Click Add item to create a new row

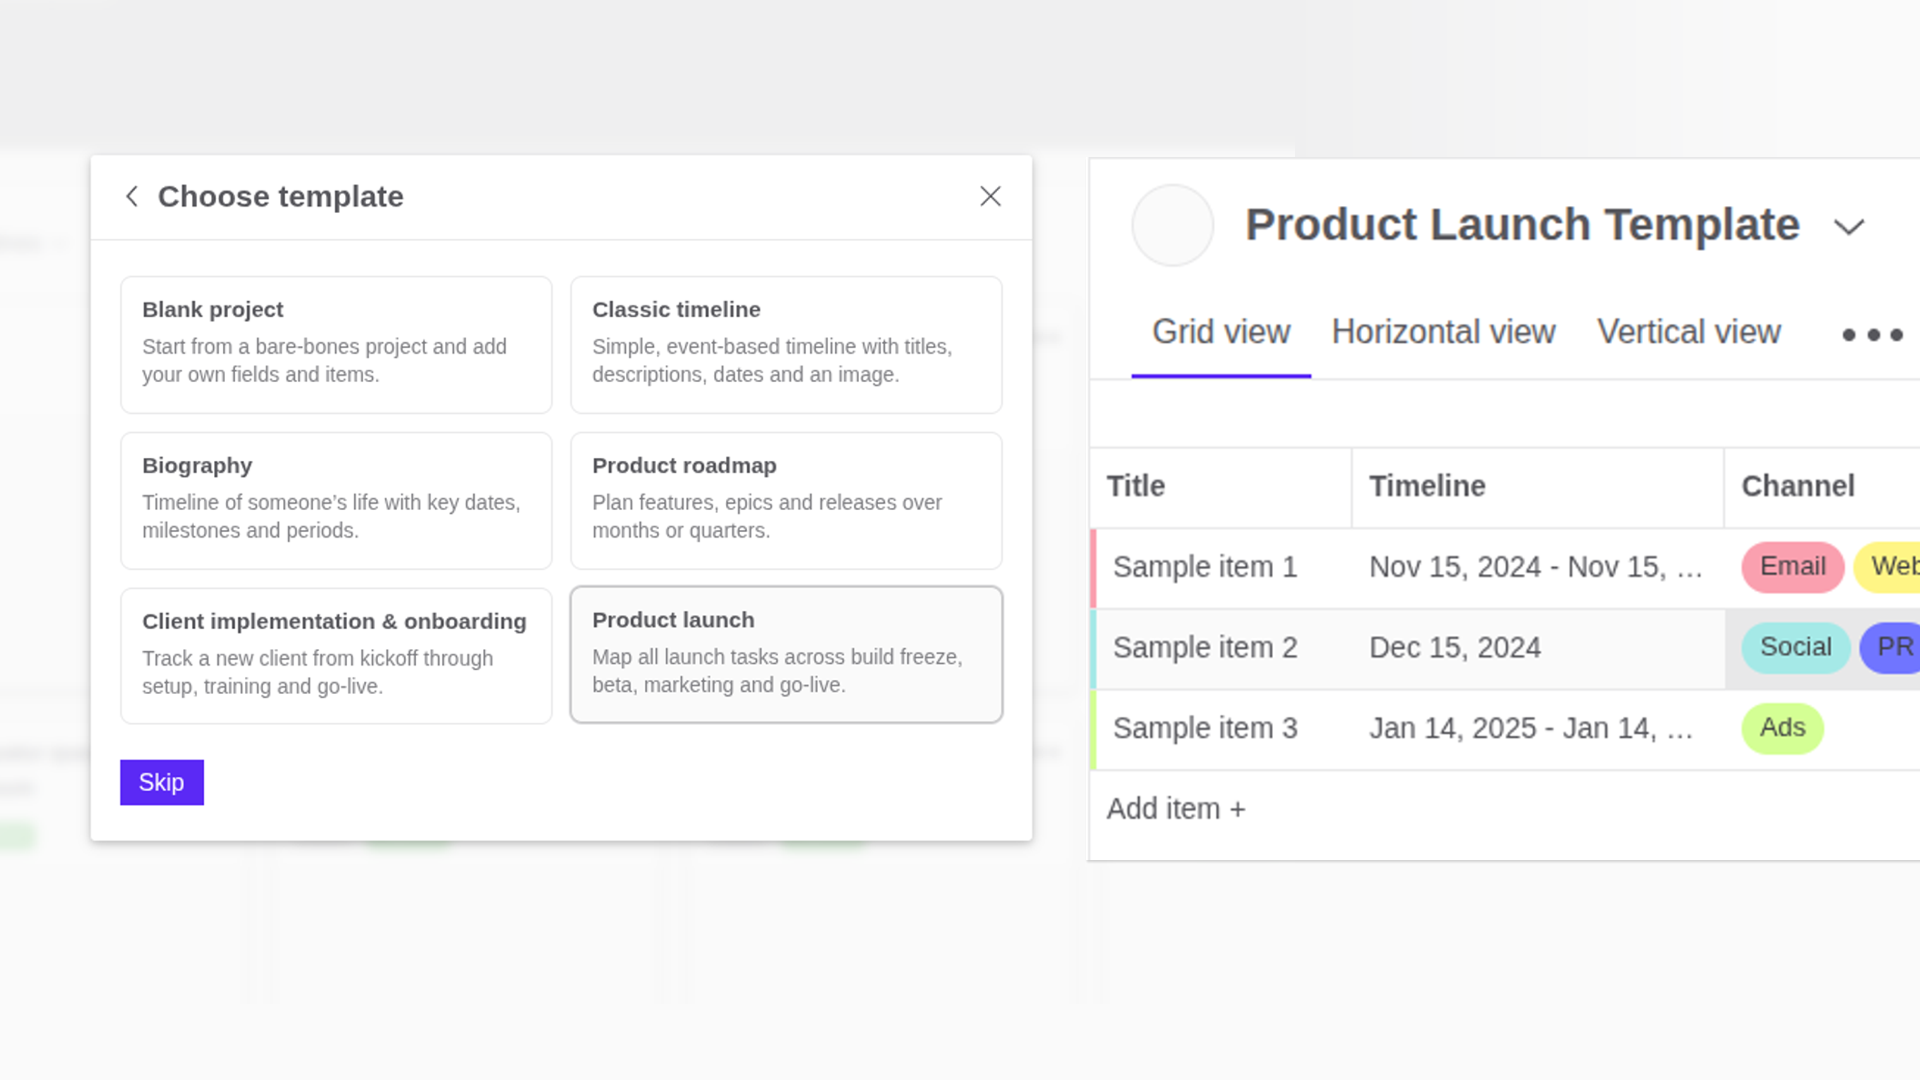(1176, 808)
